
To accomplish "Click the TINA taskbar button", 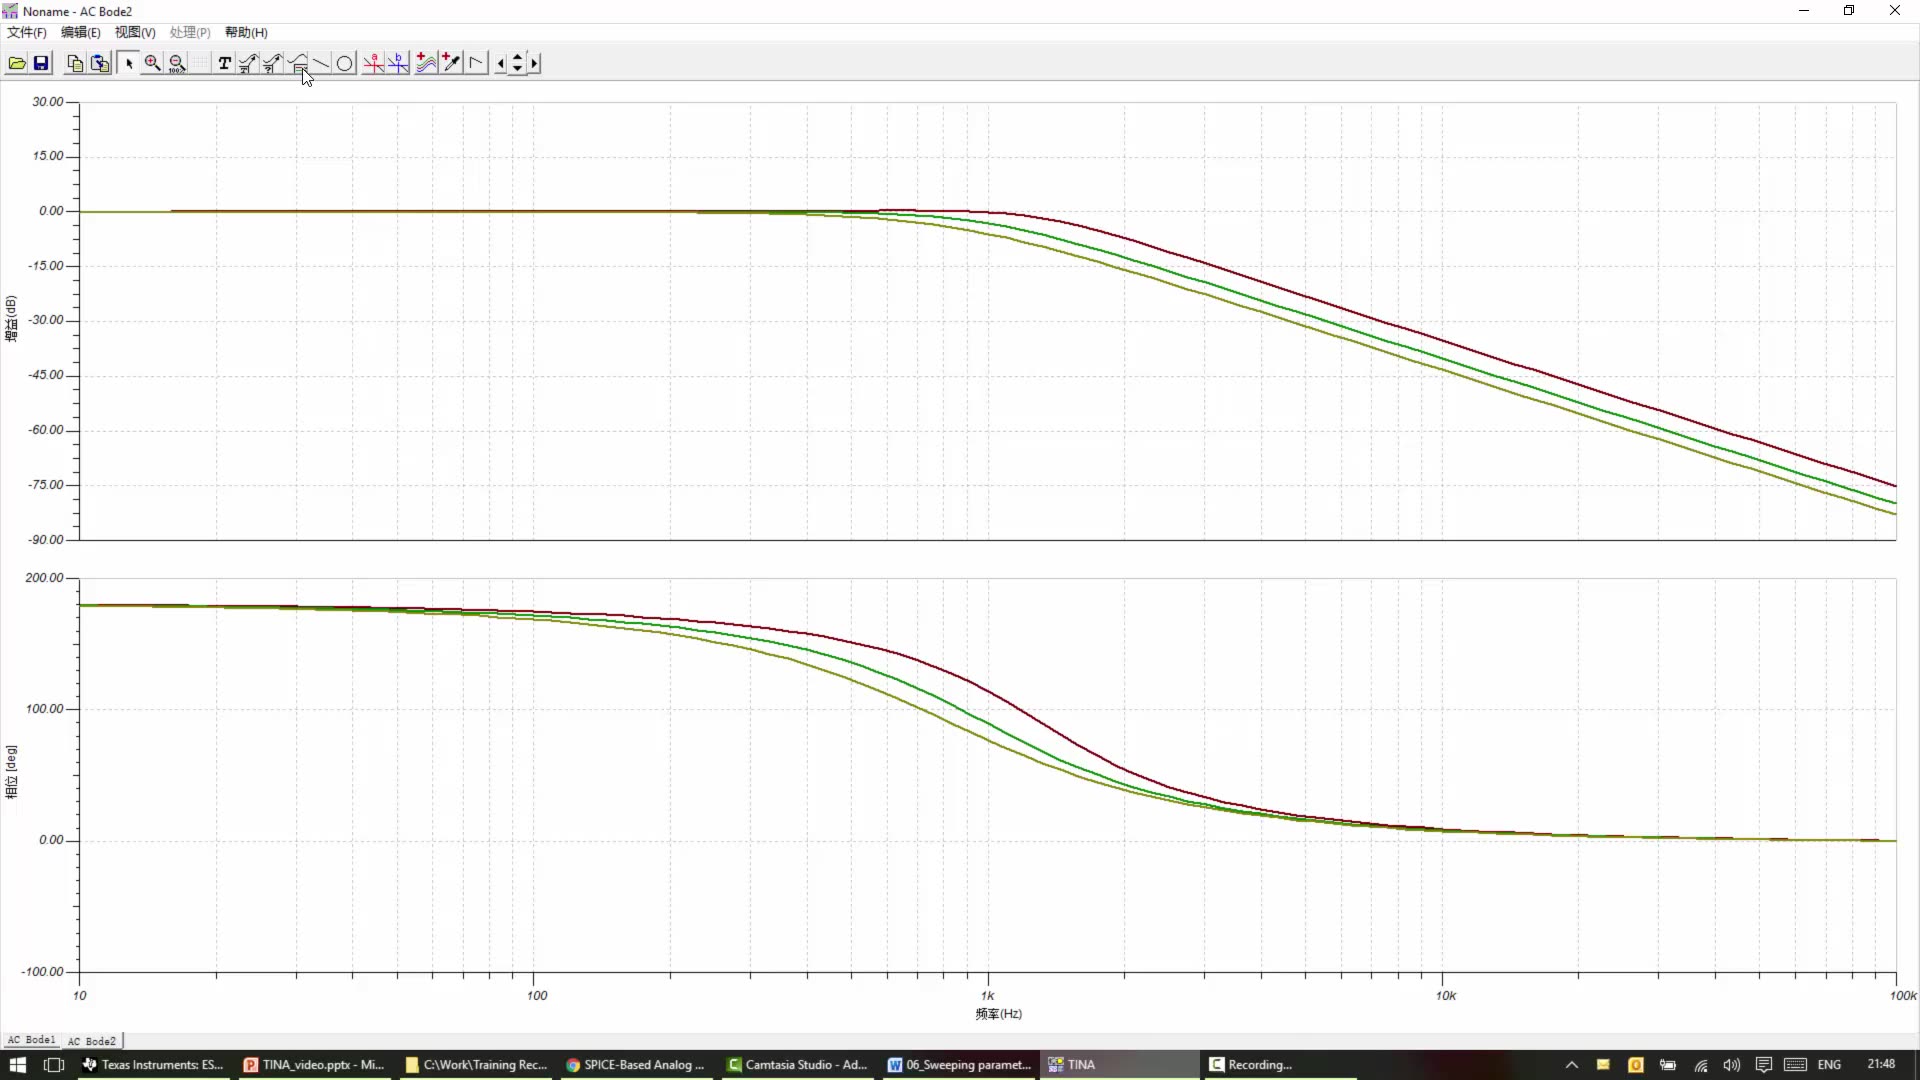I will 1120,1065.
